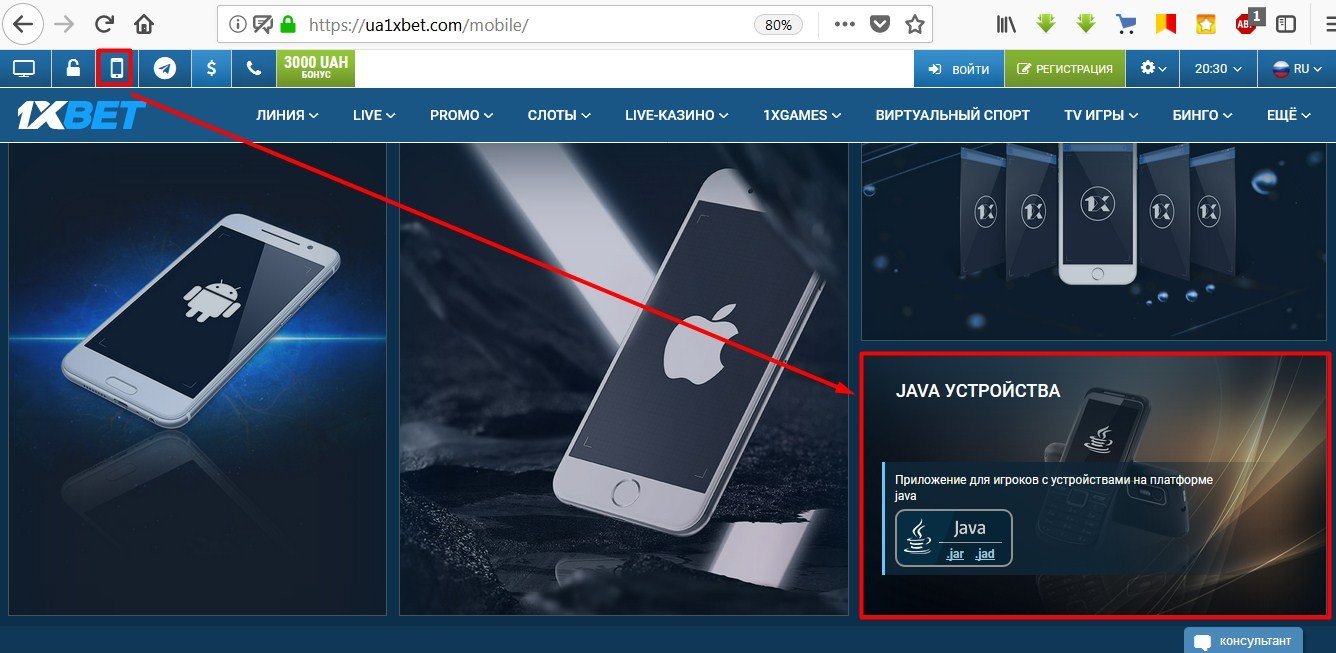The height and width of the screenshot is (653, 1336).
Task: Expand the TV игры menu
Action: tap(1101, 115)
